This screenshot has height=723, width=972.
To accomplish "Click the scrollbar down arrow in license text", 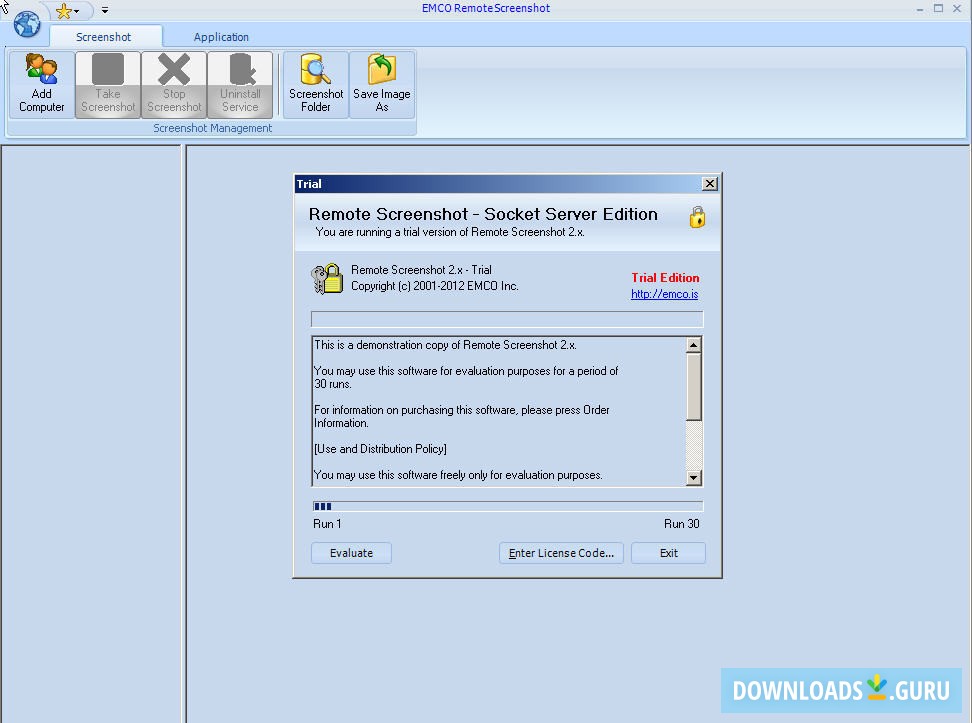I will [693, 478].
